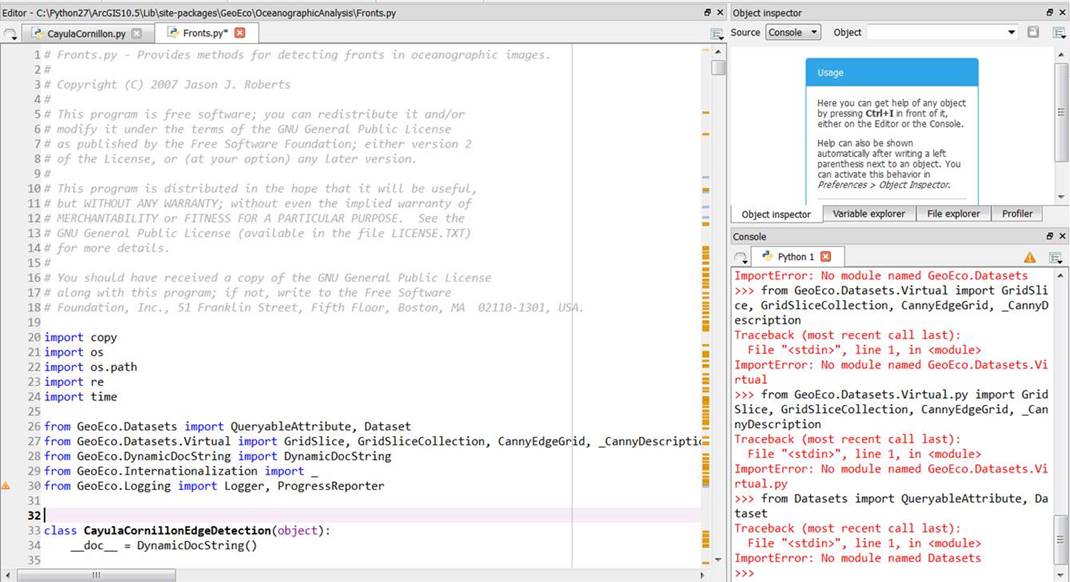Click the editor horizontal scroll-left arrow
This screenshot has width=1070, height=582.
click(7, 575)
